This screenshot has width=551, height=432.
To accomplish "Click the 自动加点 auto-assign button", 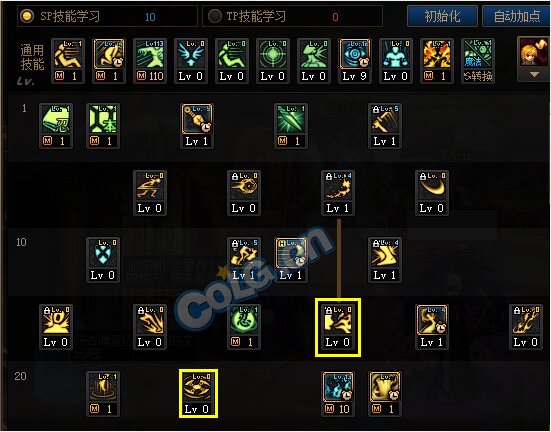I will [516, 16].
